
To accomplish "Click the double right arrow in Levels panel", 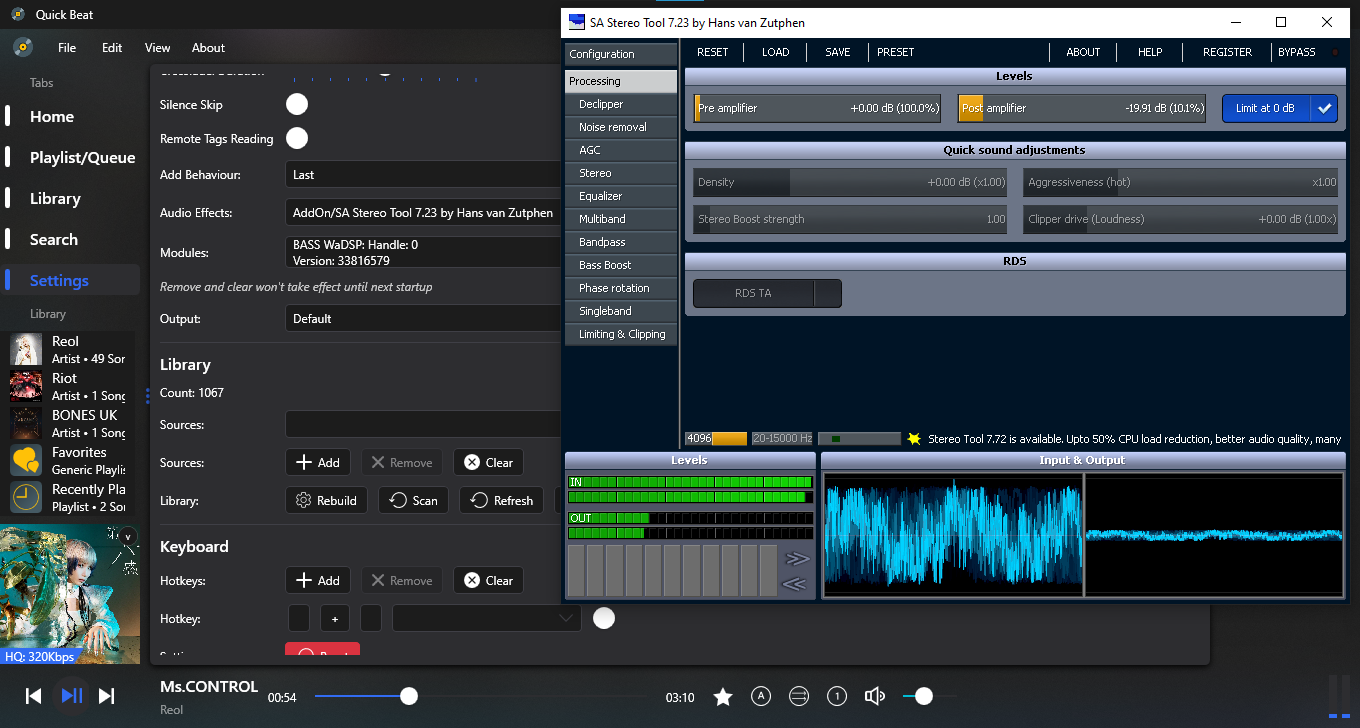I will [x=797, y=559].
